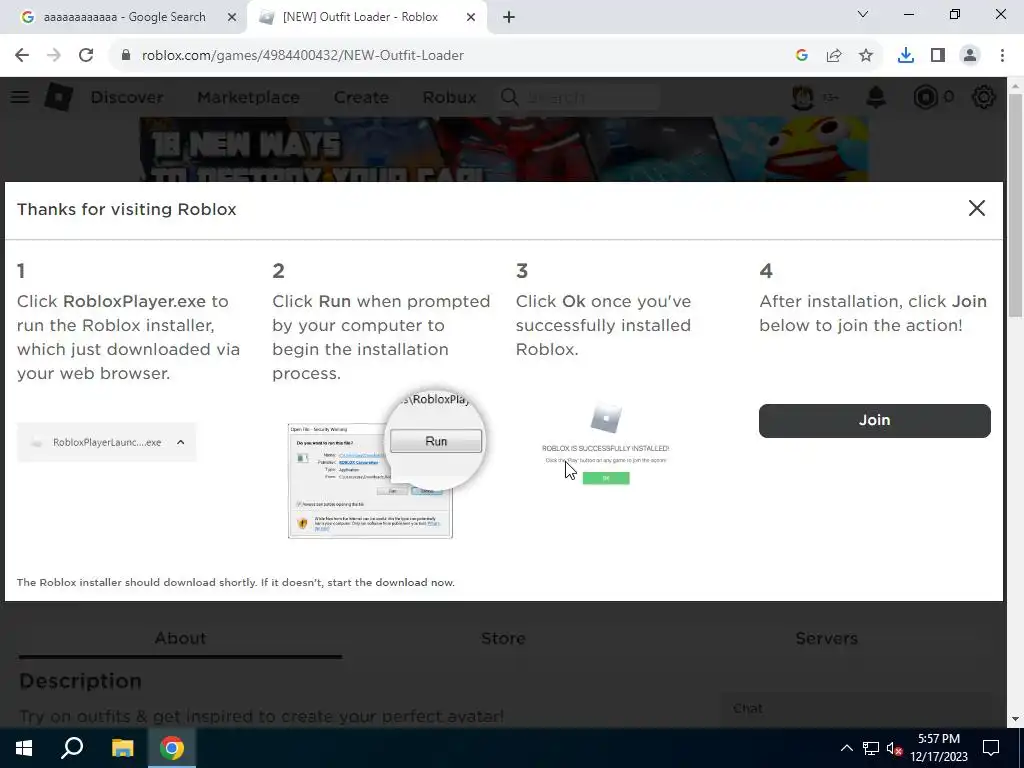This screenshot has width=1024, height=768.
Task: Click the 'Thanks for visiting Roblox' heading
Action: pyautogui.click(x=127, y=210)
